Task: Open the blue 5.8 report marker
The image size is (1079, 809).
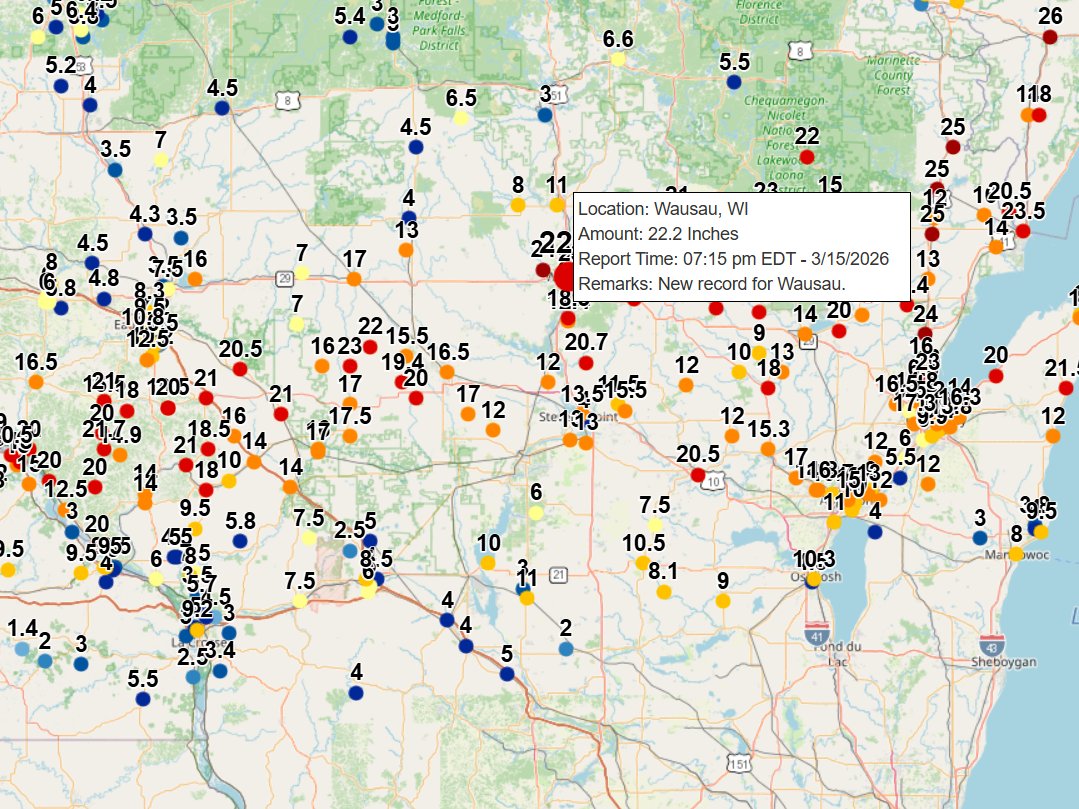Action: [239, 541]
